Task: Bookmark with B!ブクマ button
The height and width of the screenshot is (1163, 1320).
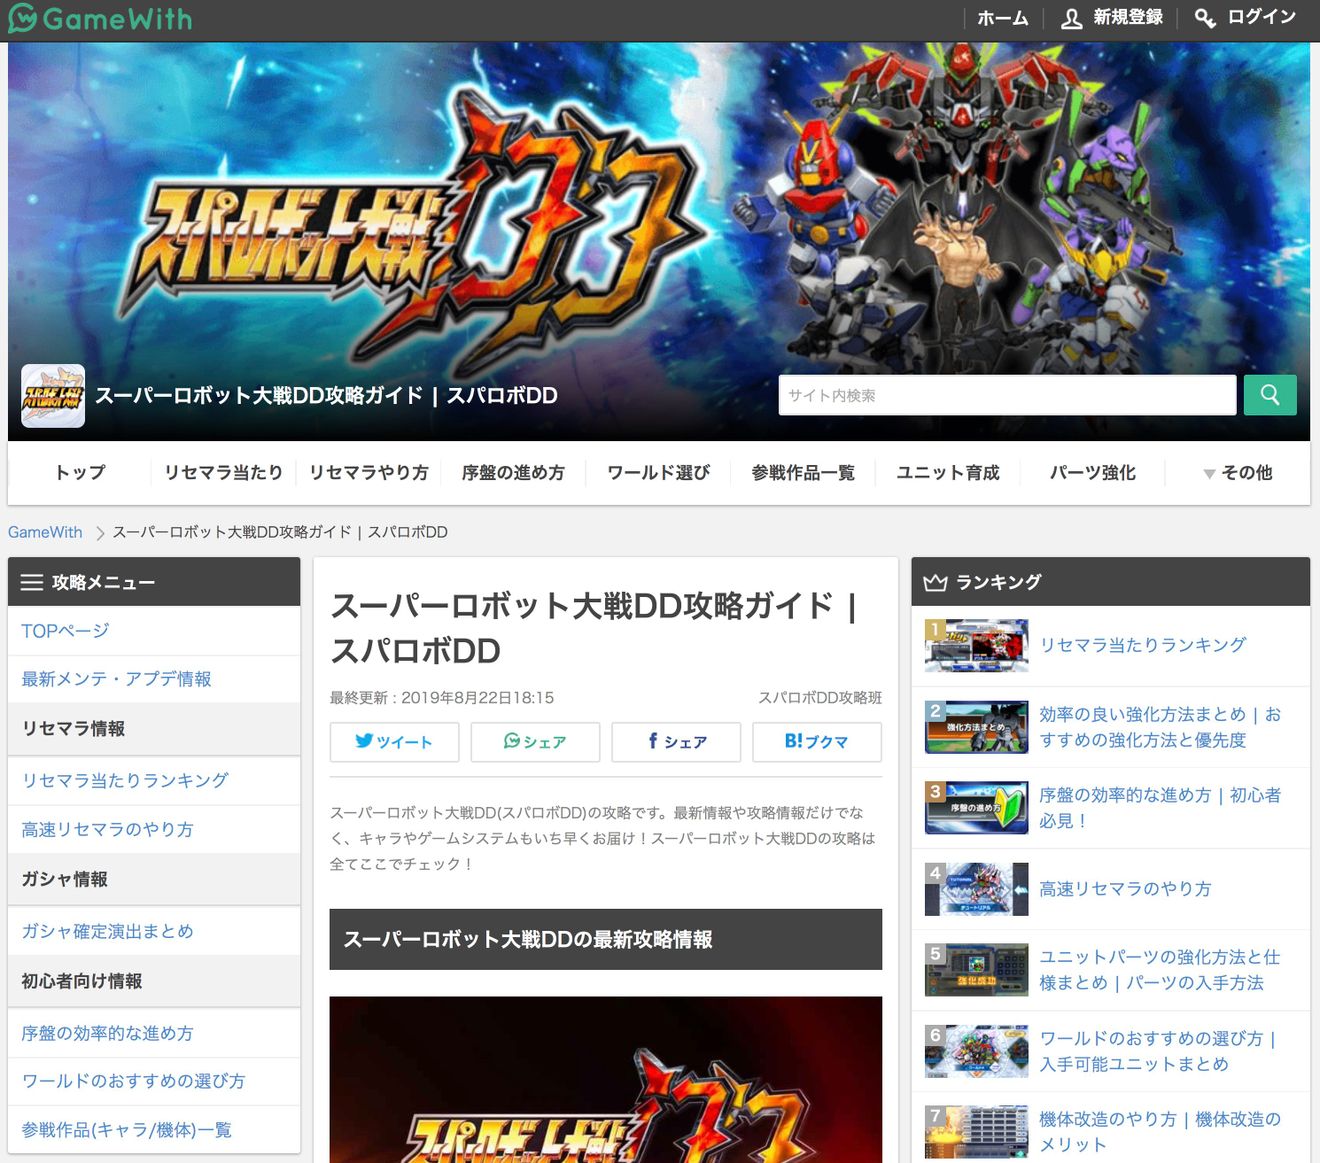Action: coord(817,742)
